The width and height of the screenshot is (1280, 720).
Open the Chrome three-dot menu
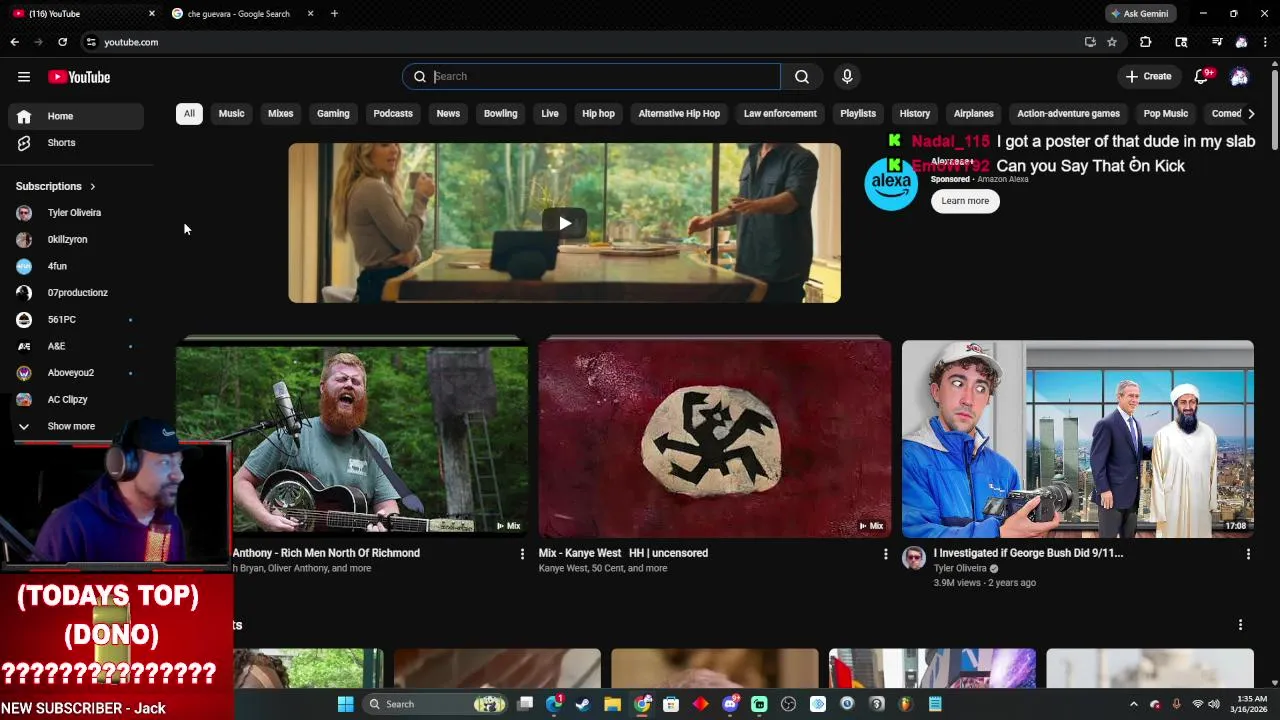tap(1265, 42)
